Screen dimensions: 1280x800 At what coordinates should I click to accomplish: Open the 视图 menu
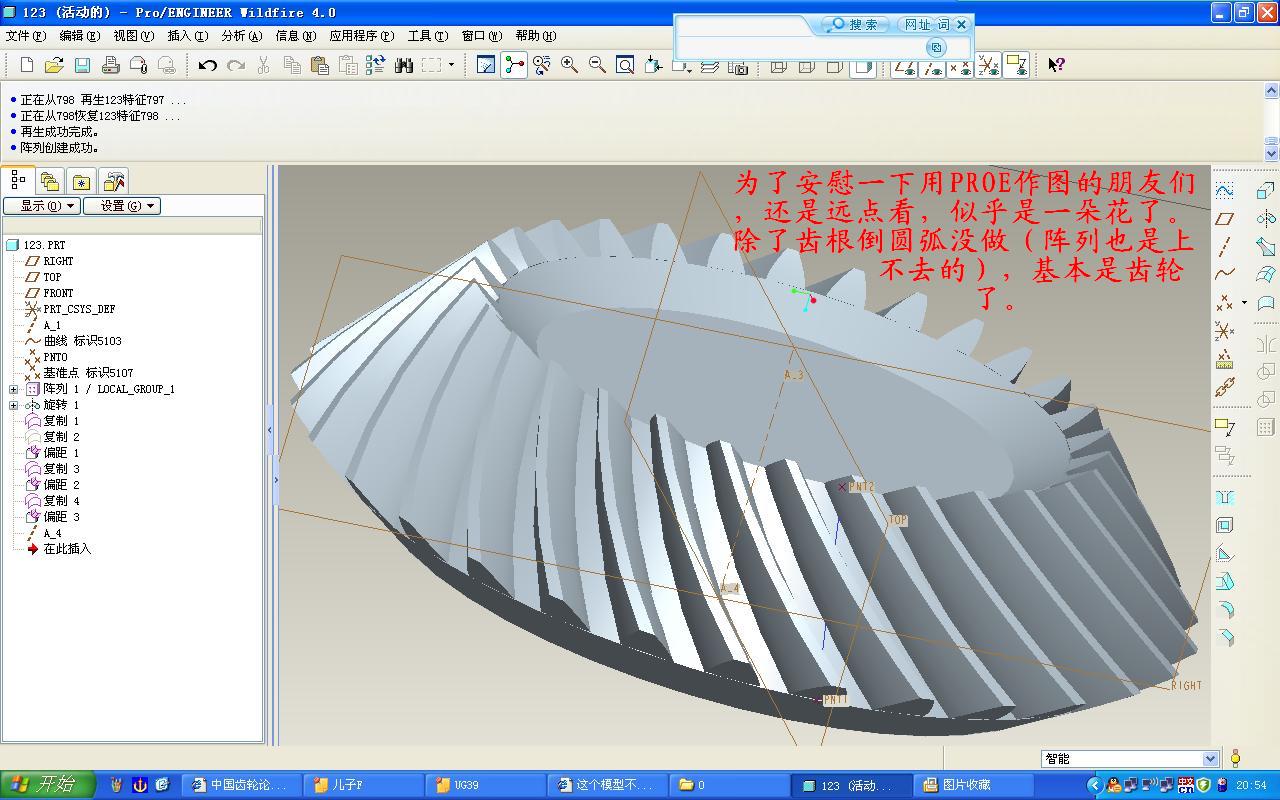click(x=134, y=36)
